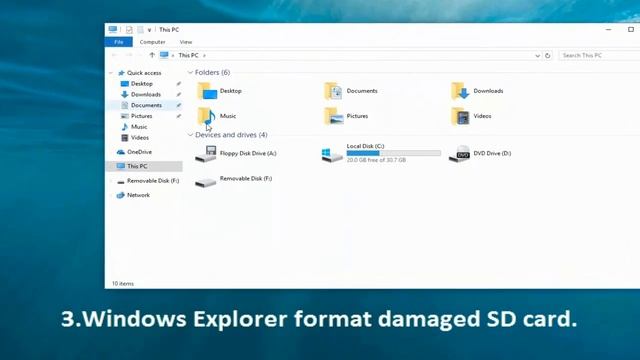Open the Computer ribbon tab

point(152,42)
